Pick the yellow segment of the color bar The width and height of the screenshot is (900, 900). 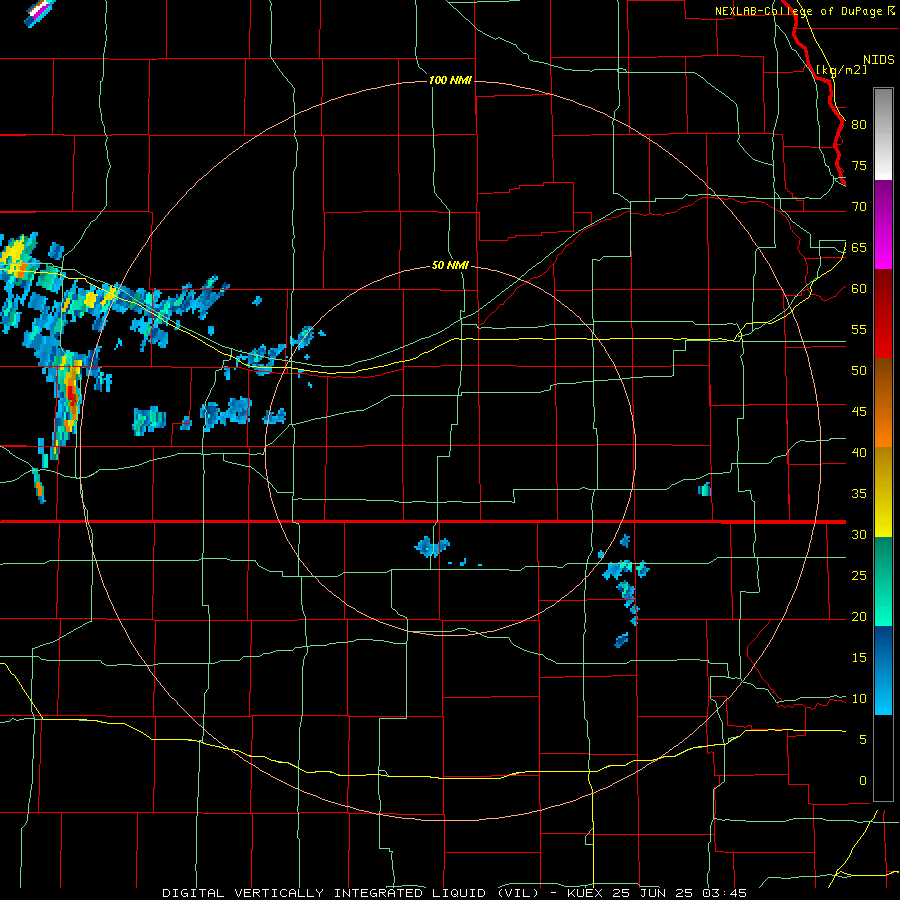coord(883,492)
